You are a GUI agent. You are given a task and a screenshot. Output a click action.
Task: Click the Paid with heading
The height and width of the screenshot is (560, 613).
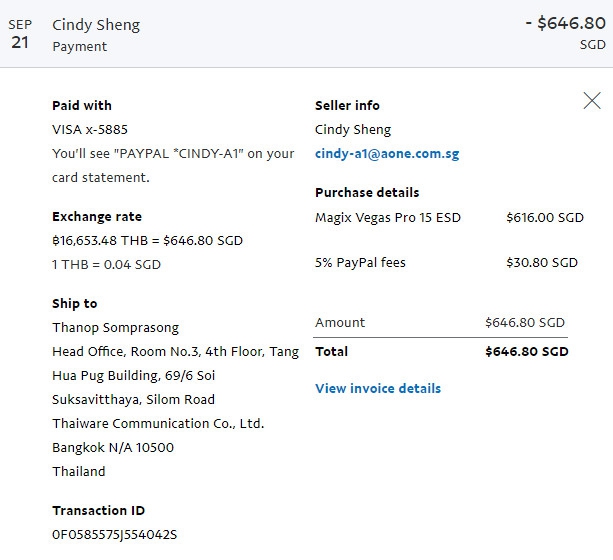click(x=82, y=105)
